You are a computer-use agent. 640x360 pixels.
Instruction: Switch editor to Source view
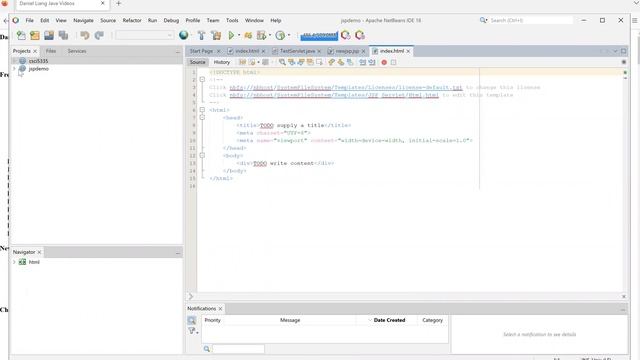[x=198, y=62]
